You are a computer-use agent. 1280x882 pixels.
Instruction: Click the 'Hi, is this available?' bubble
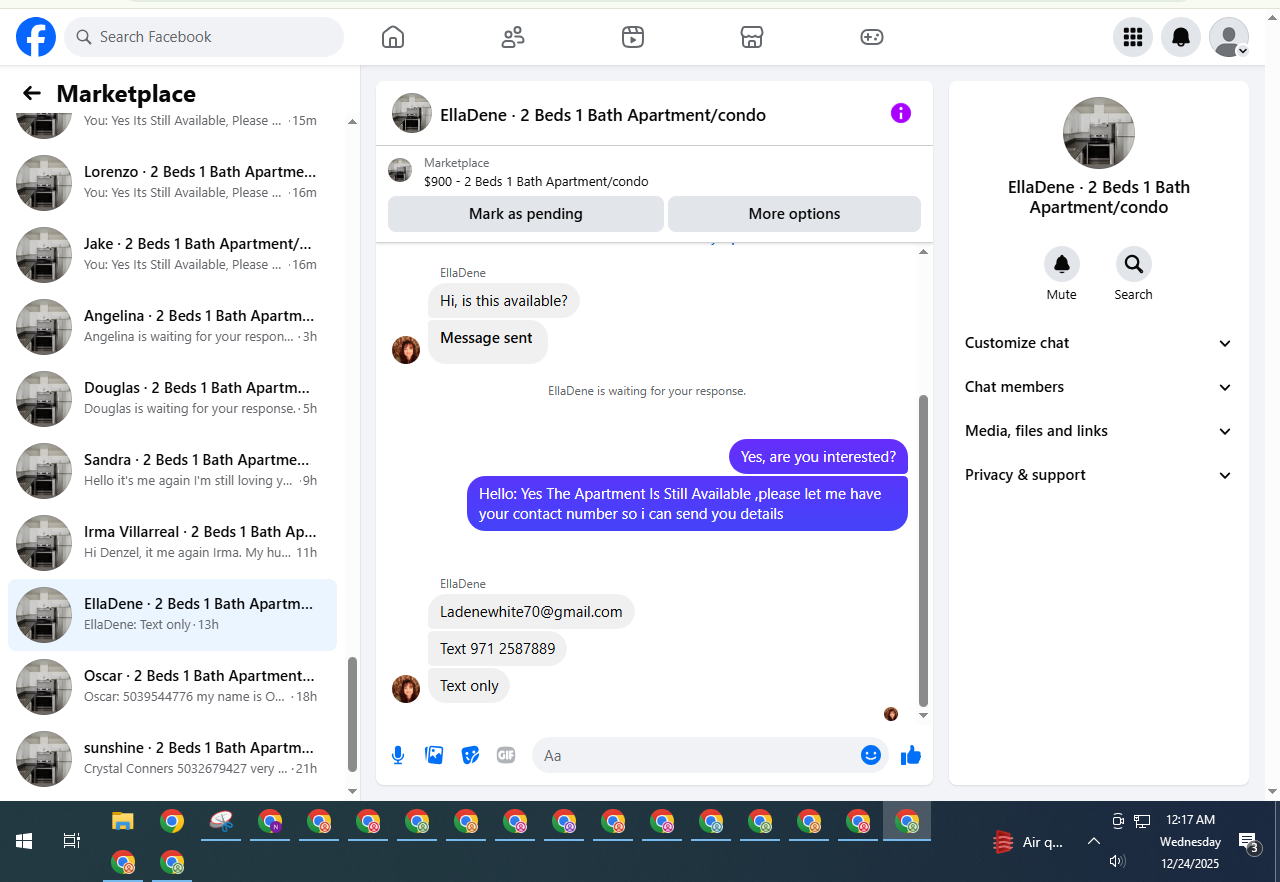pyautogui.click(x=504, y=301)
